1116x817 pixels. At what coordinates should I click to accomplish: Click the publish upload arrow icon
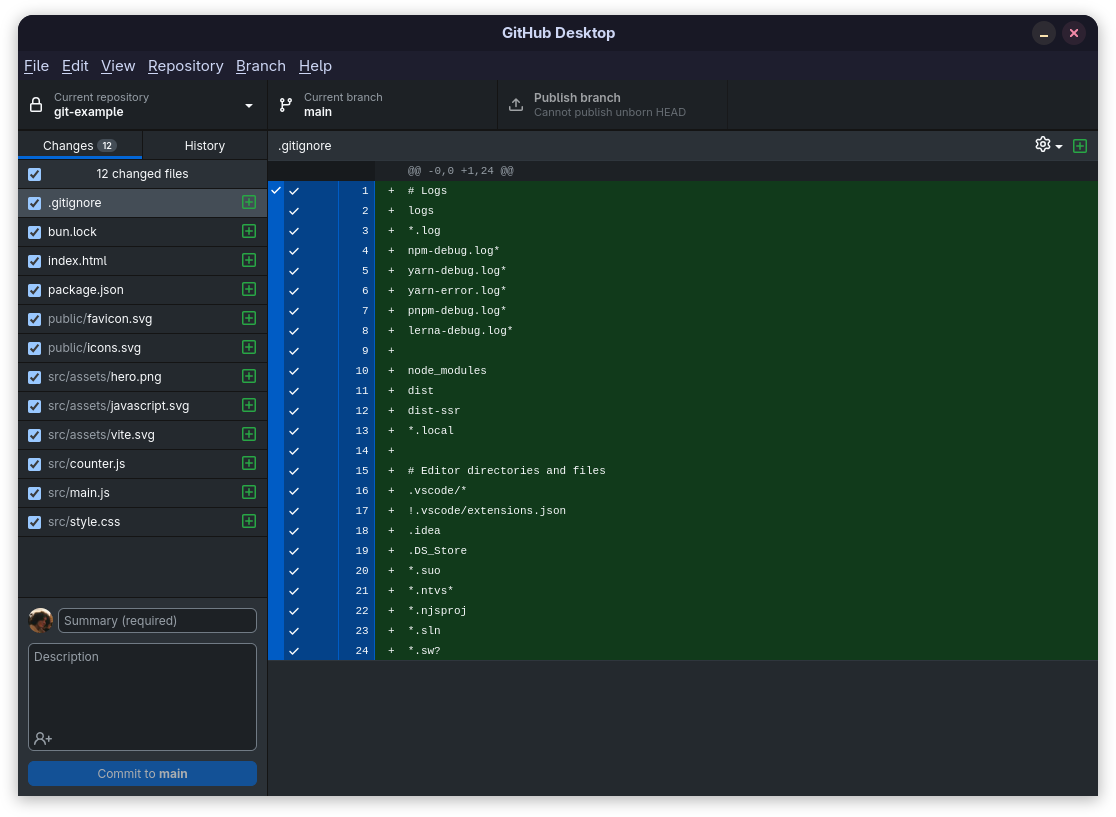click(516, 105)
